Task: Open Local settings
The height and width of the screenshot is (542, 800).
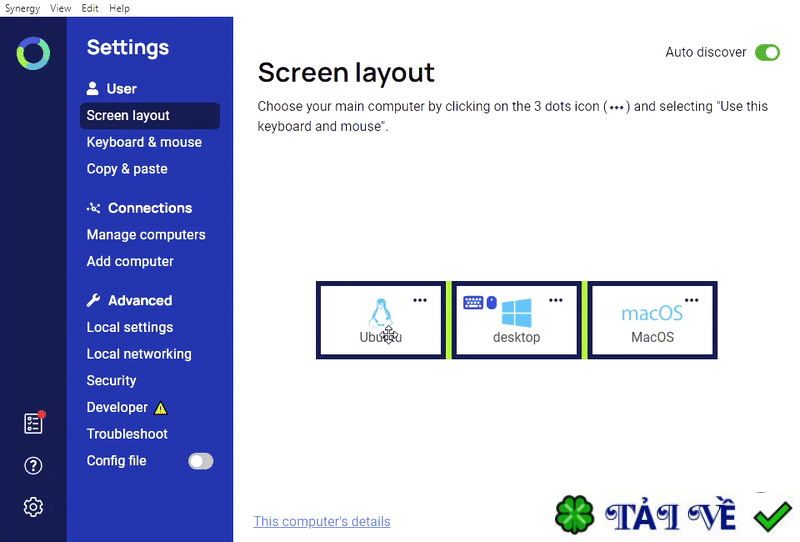Action: 130,327
